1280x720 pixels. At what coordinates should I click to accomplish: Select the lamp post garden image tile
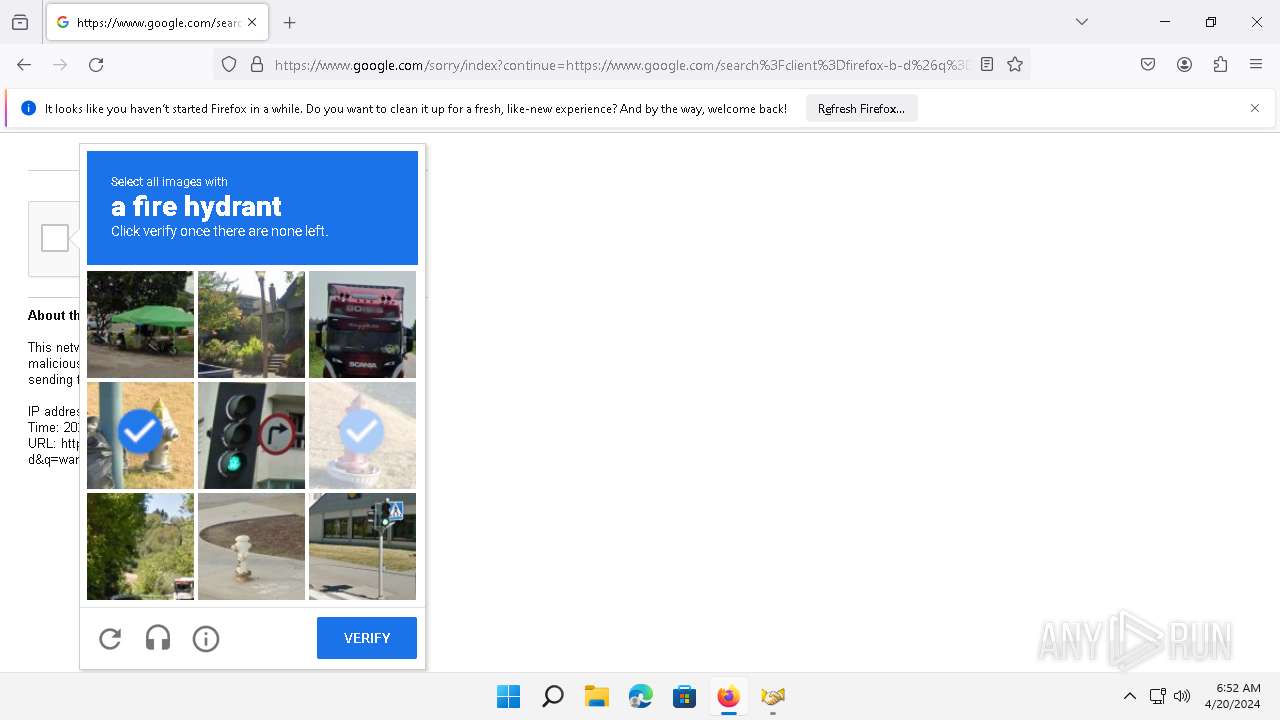coord(251,324)
